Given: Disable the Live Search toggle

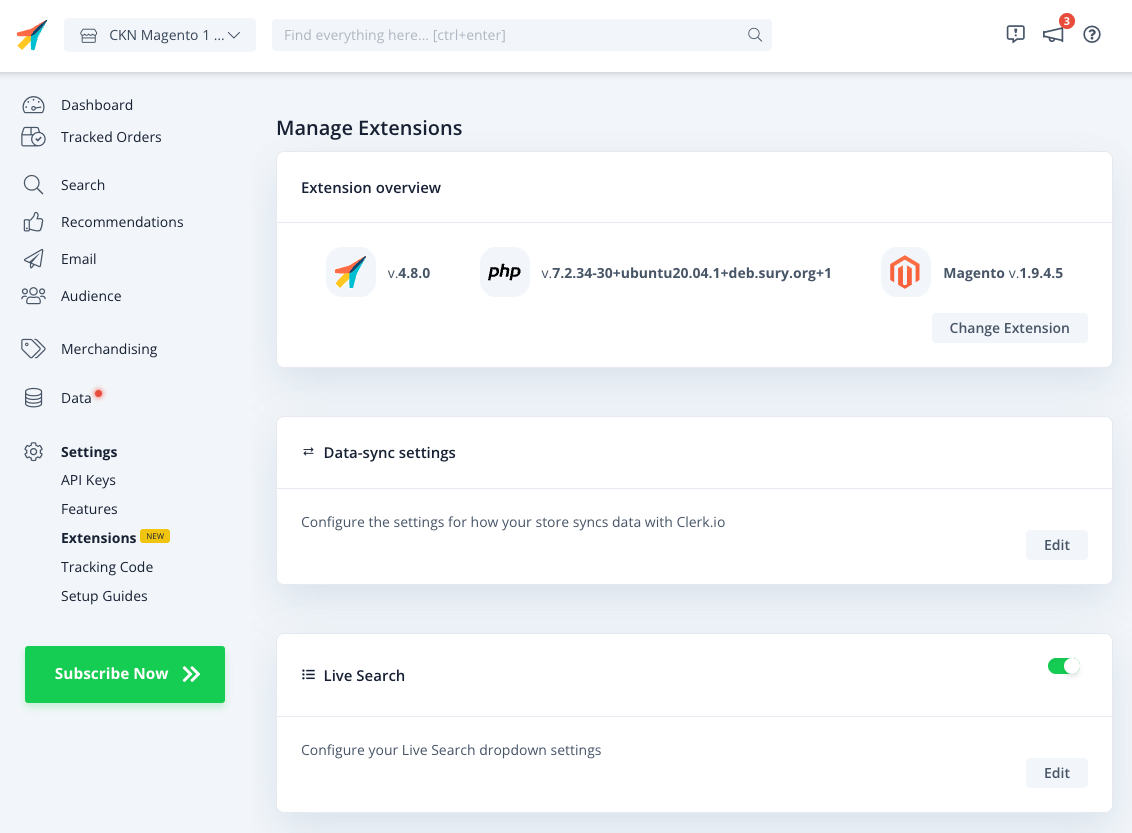Looking at the screenshot, I should click(x=1064, y=666).
